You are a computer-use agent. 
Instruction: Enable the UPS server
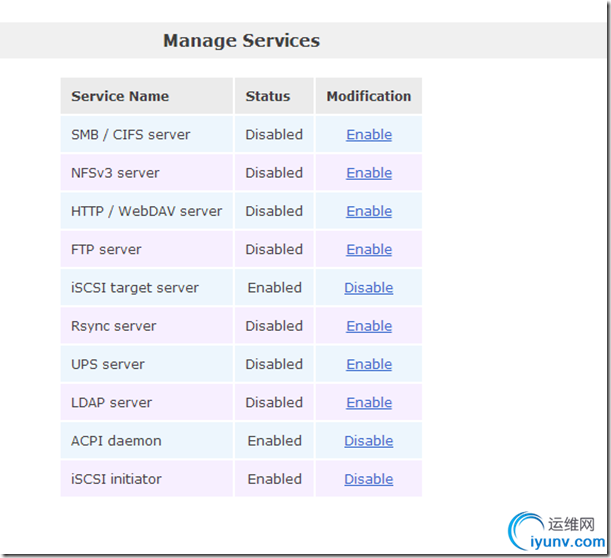[368, 364]
